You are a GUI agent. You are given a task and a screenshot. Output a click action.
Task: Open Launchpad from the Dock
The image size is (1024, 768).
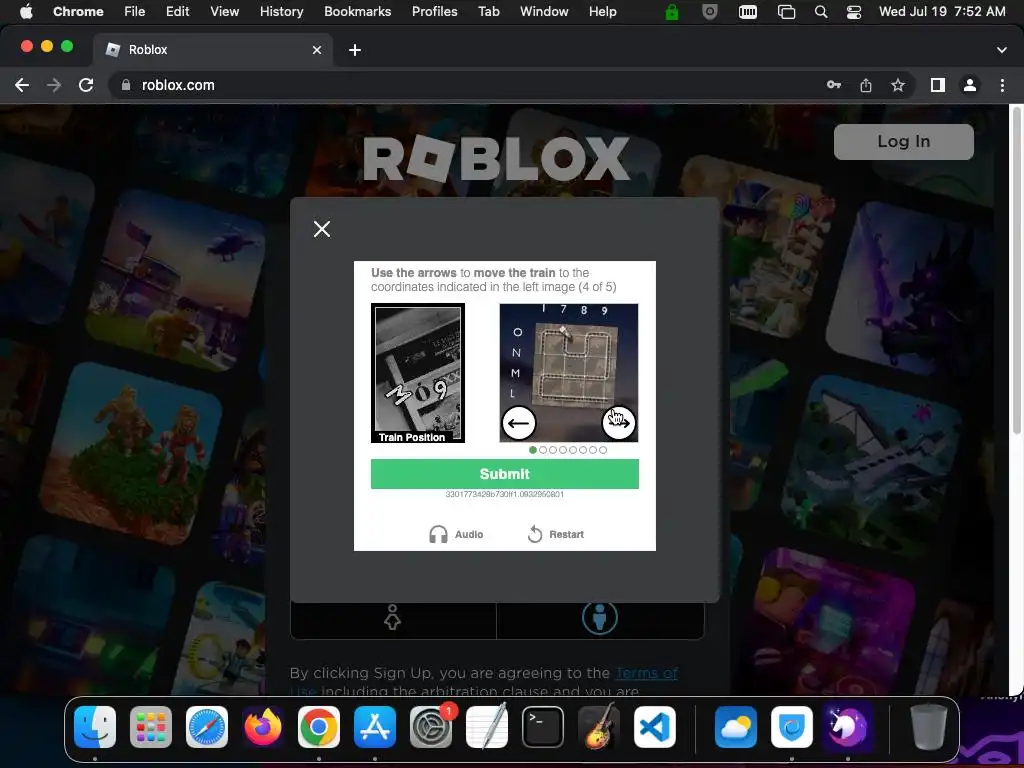pos(151,727)
